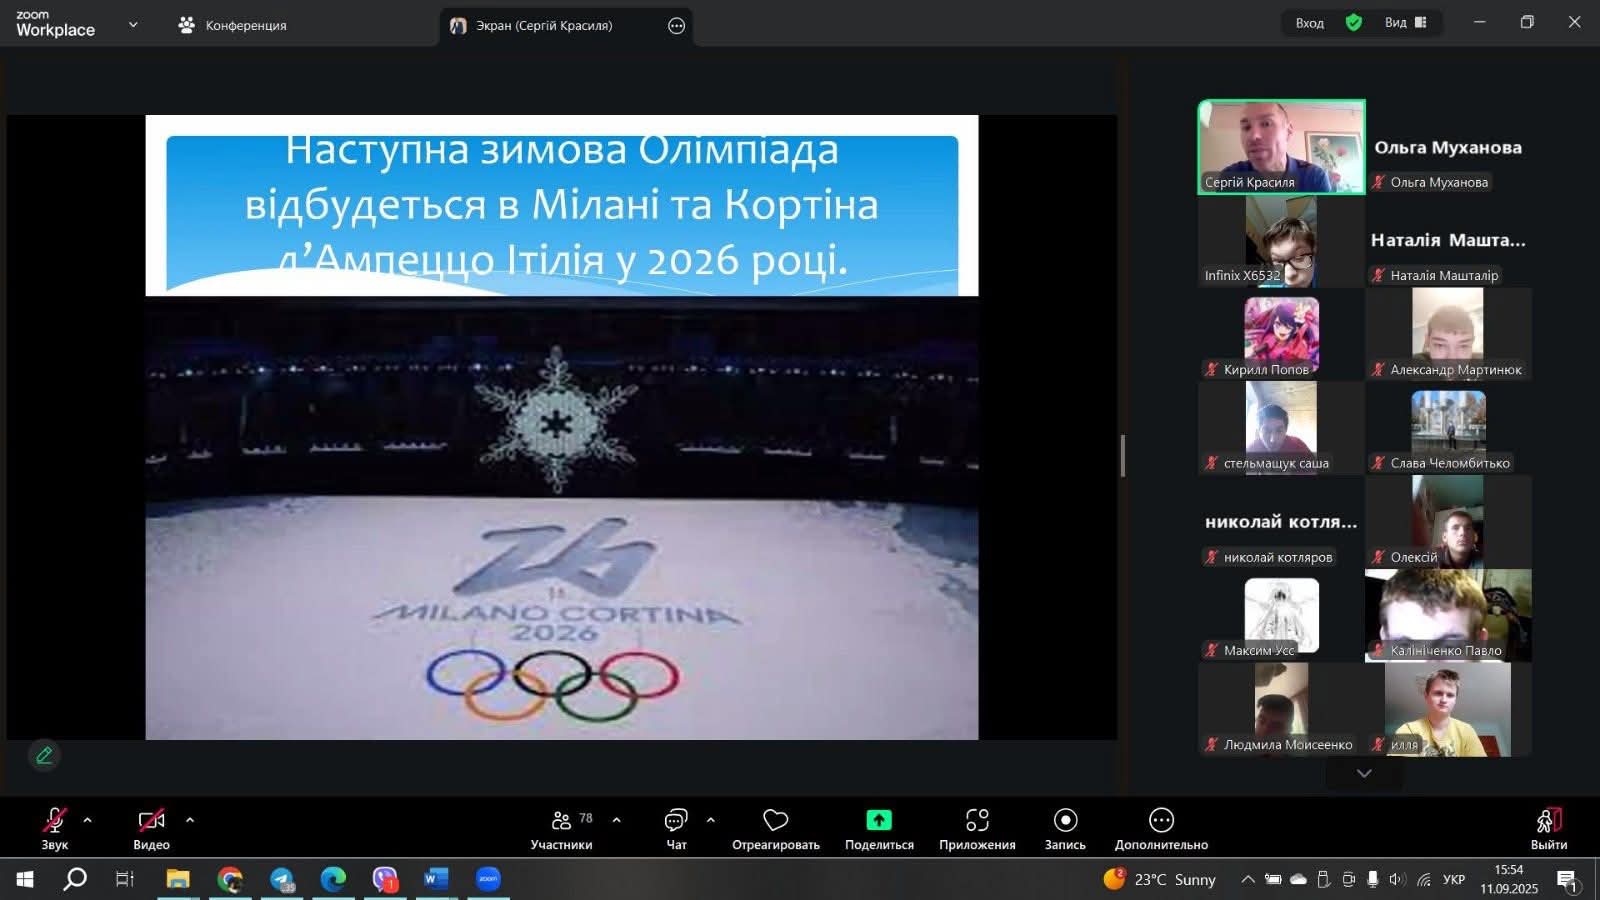
Task: Expand participants options arrow next to Участники
Action: click(x=616, y=820)
